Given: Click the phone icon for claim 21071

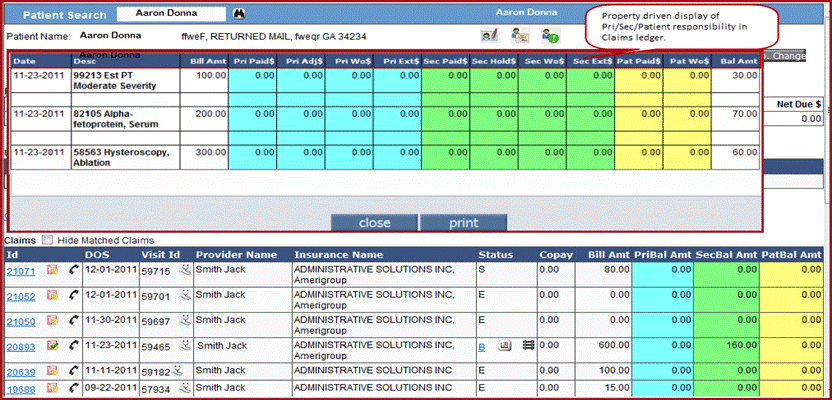Looking at the screenshot, I should point(73,271).
